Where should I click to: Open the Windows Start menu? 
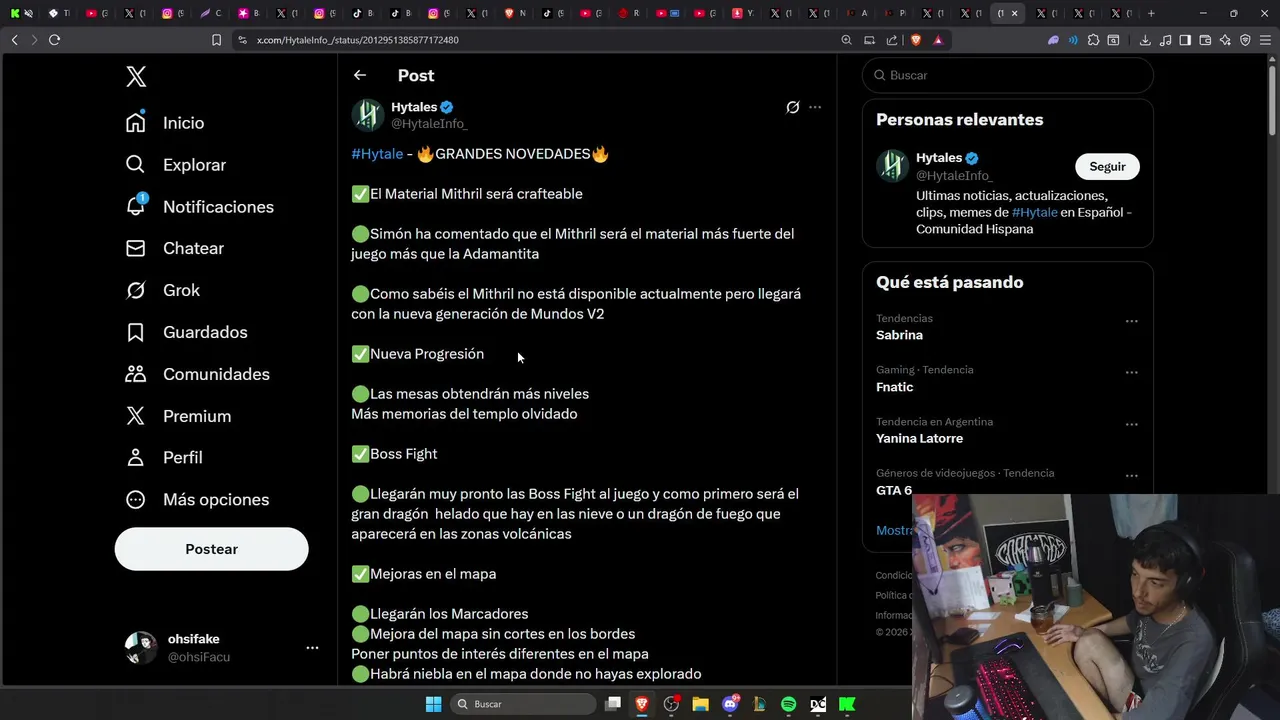coord(433,704)
